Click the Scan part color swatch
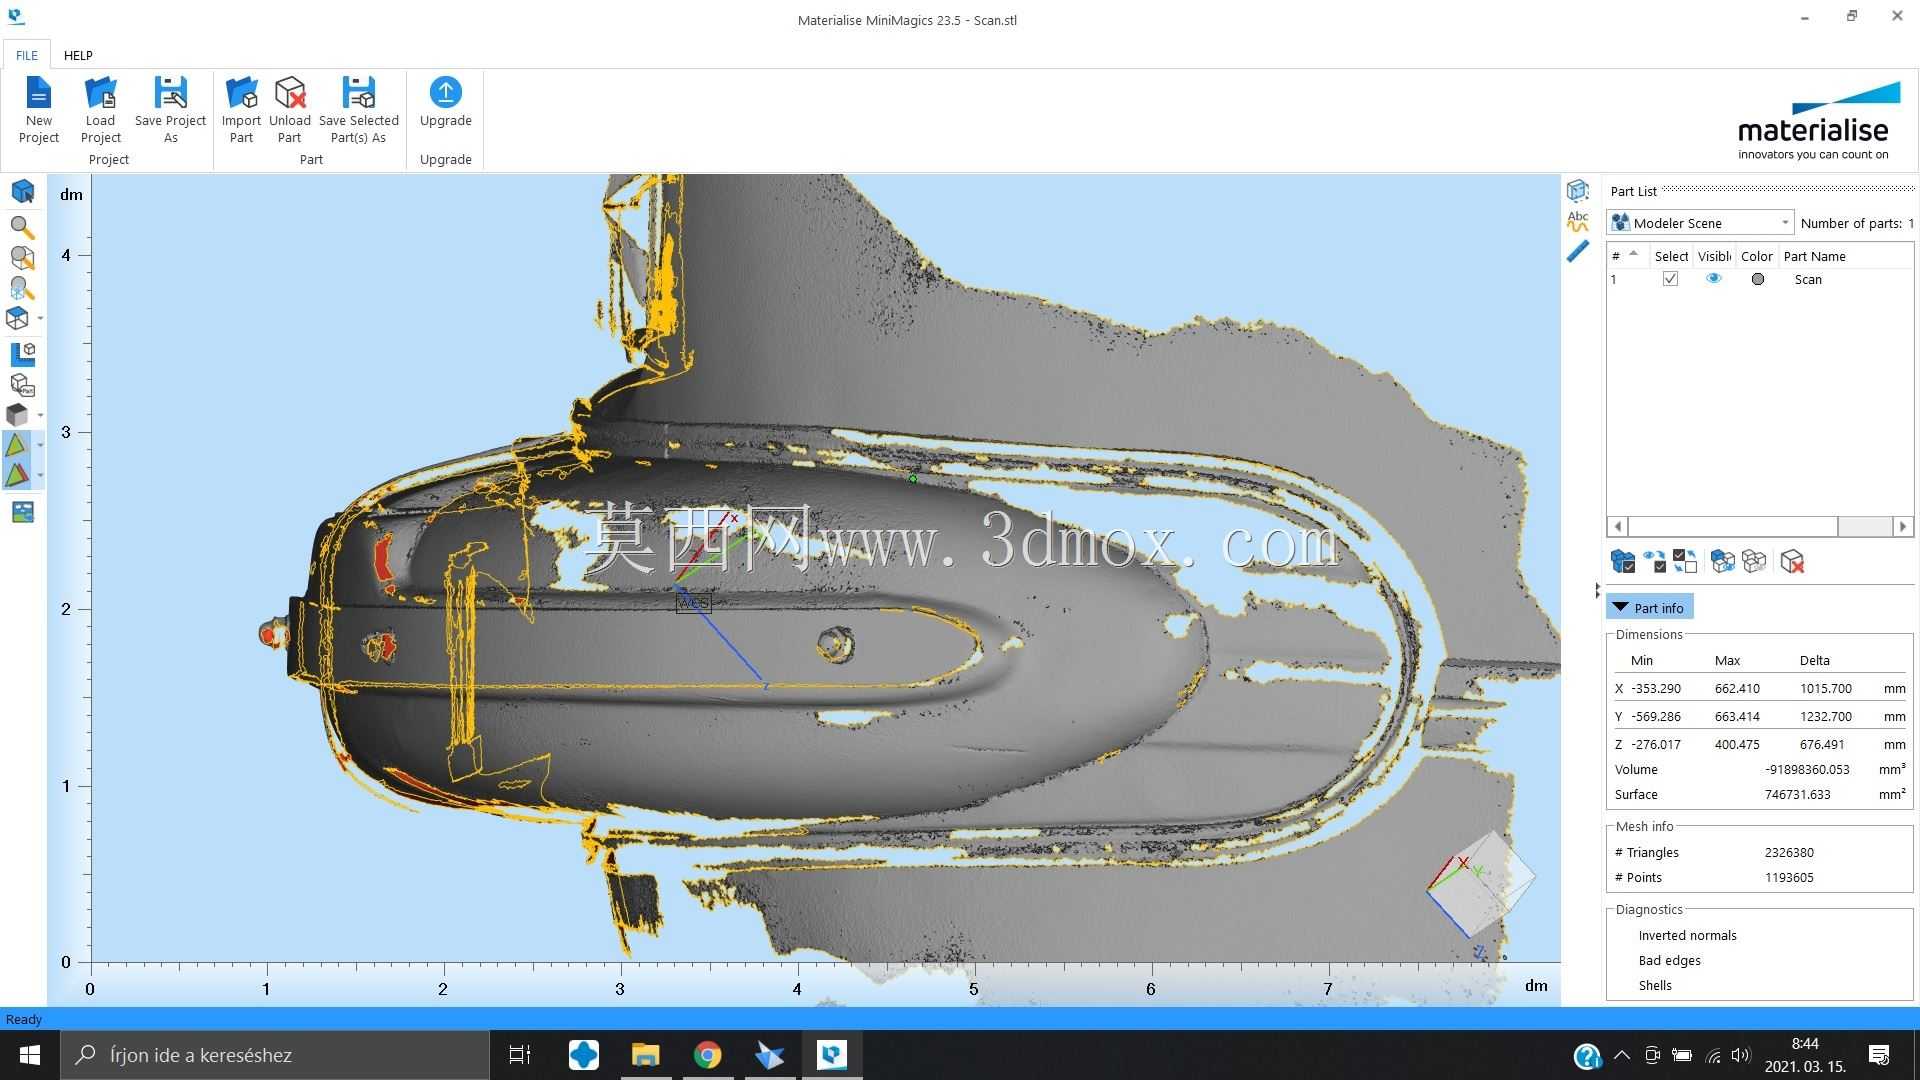The width and height of the screenshot is (1920, 1080). coord(1757,279)
